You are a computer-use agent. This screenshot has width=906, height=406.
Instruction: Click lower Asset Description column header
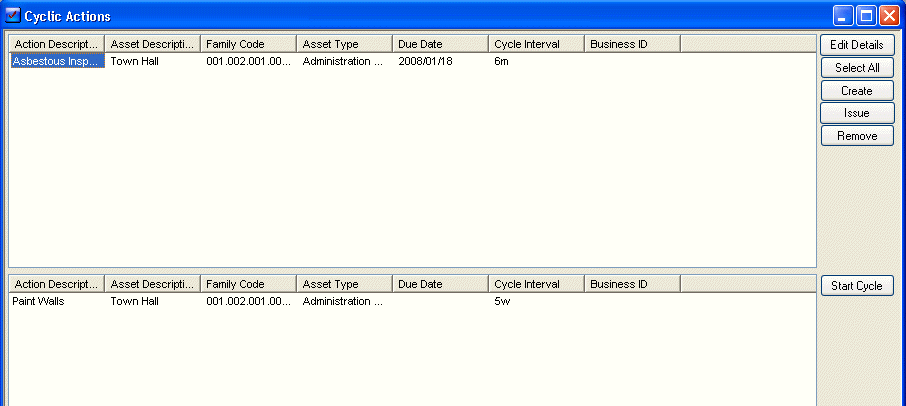tap(153, 284)
